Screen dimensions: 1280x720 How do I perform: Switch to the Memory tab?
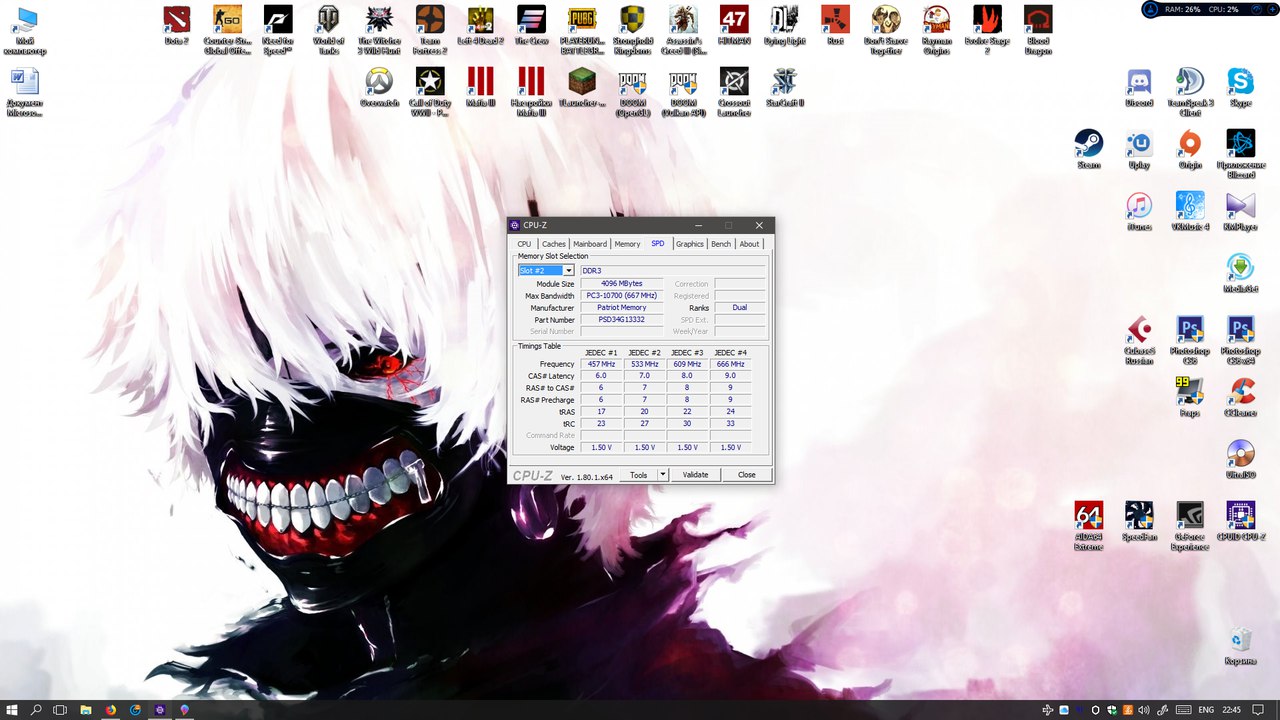click(x=627, y=244)
